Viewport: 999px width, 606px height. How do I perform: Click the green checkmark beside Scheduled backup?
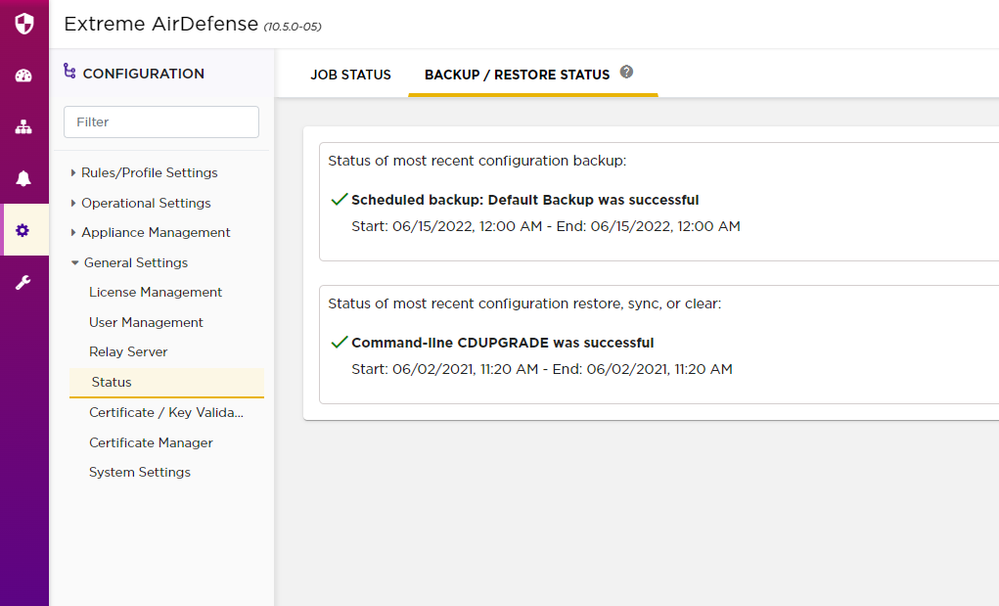click(x=339, y=199)
